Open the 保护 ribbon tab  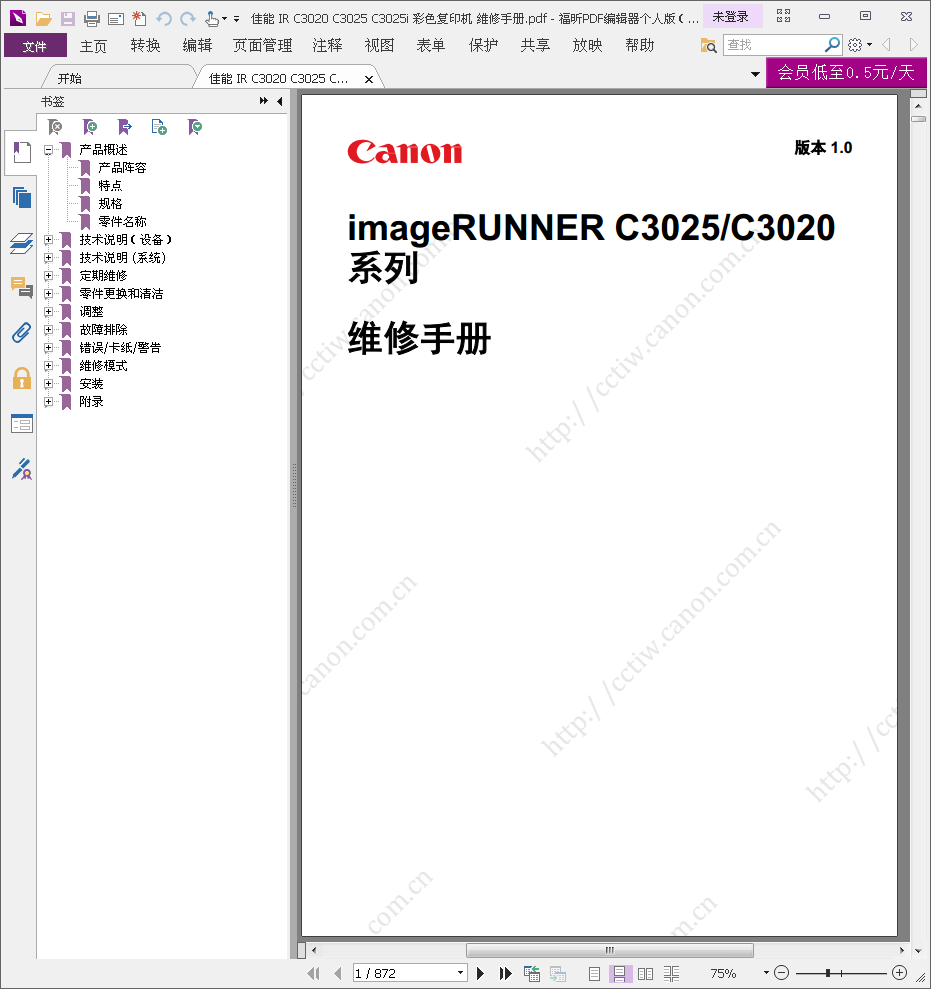point(483,46)
